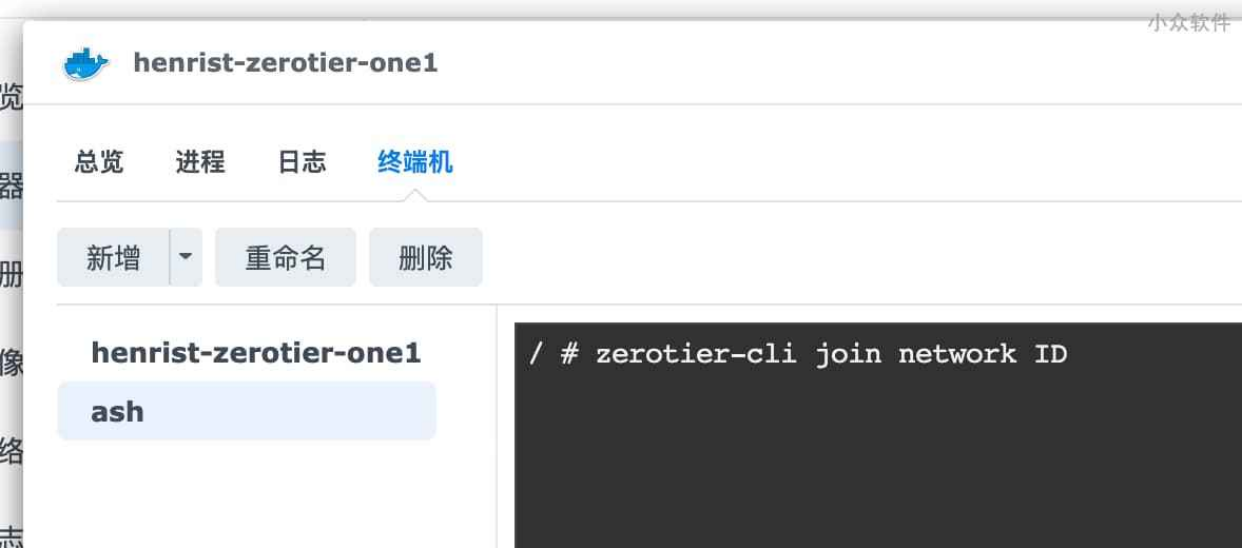This screenshot has height=549, width=1242.
Task: Open the 日志 tab
Action: coord(301,162)
